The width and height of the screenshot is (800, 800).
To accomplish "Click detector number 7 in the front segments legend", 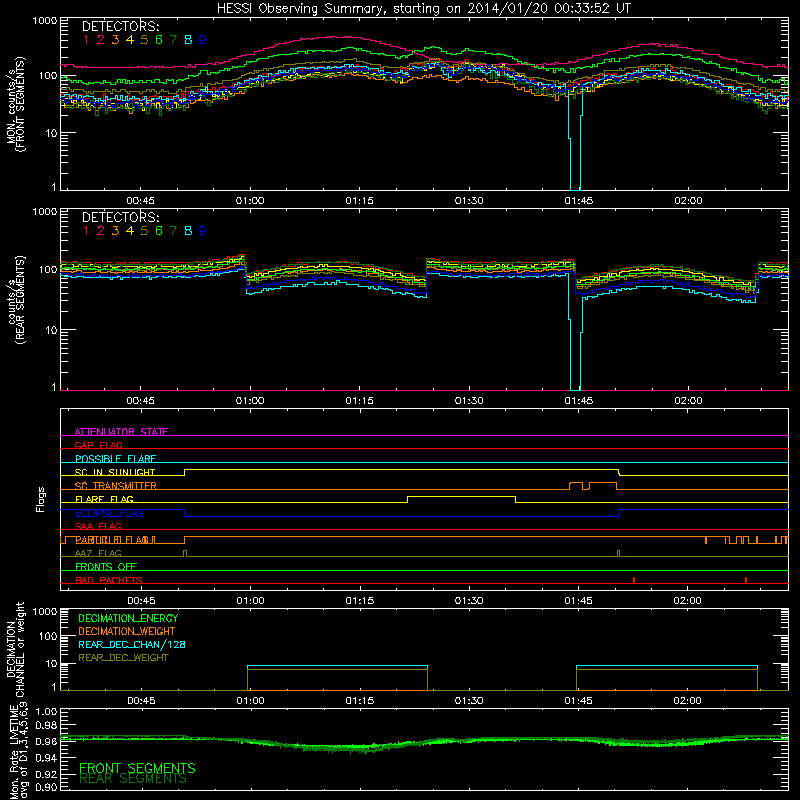I will pos(173,40).
